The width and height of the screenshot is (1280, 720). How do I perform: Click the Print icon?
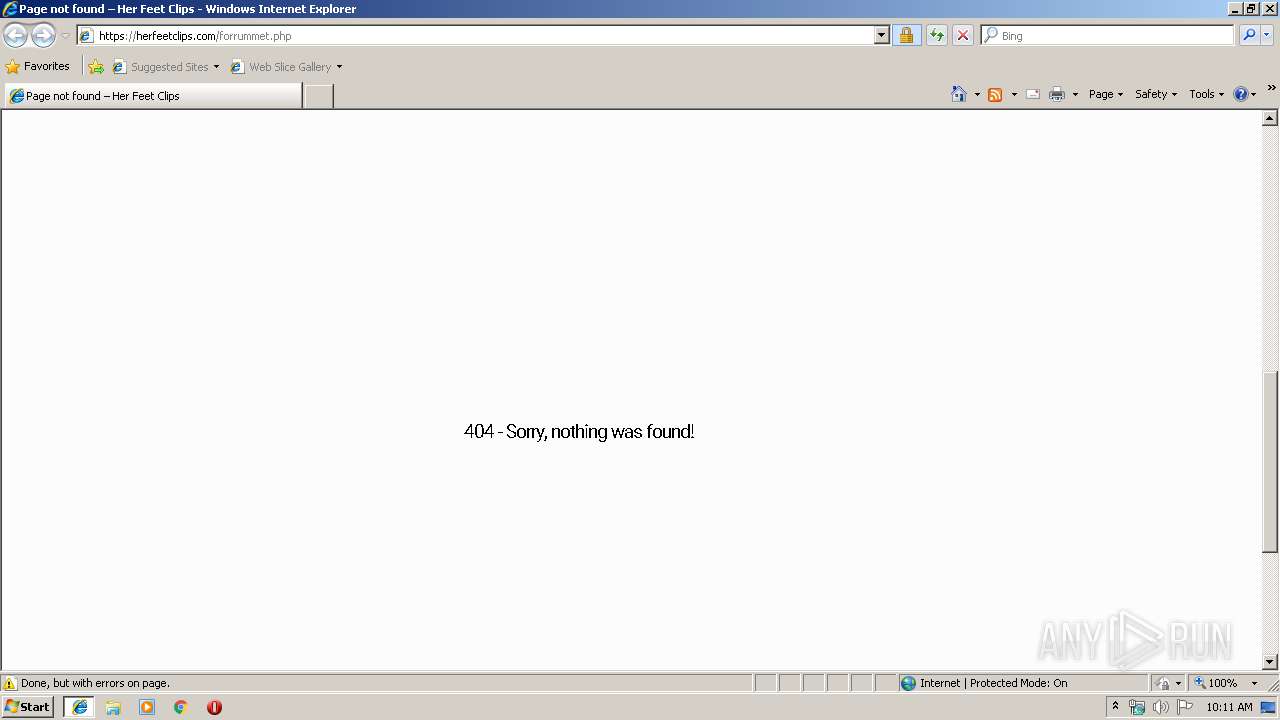tap(1057, 94)
